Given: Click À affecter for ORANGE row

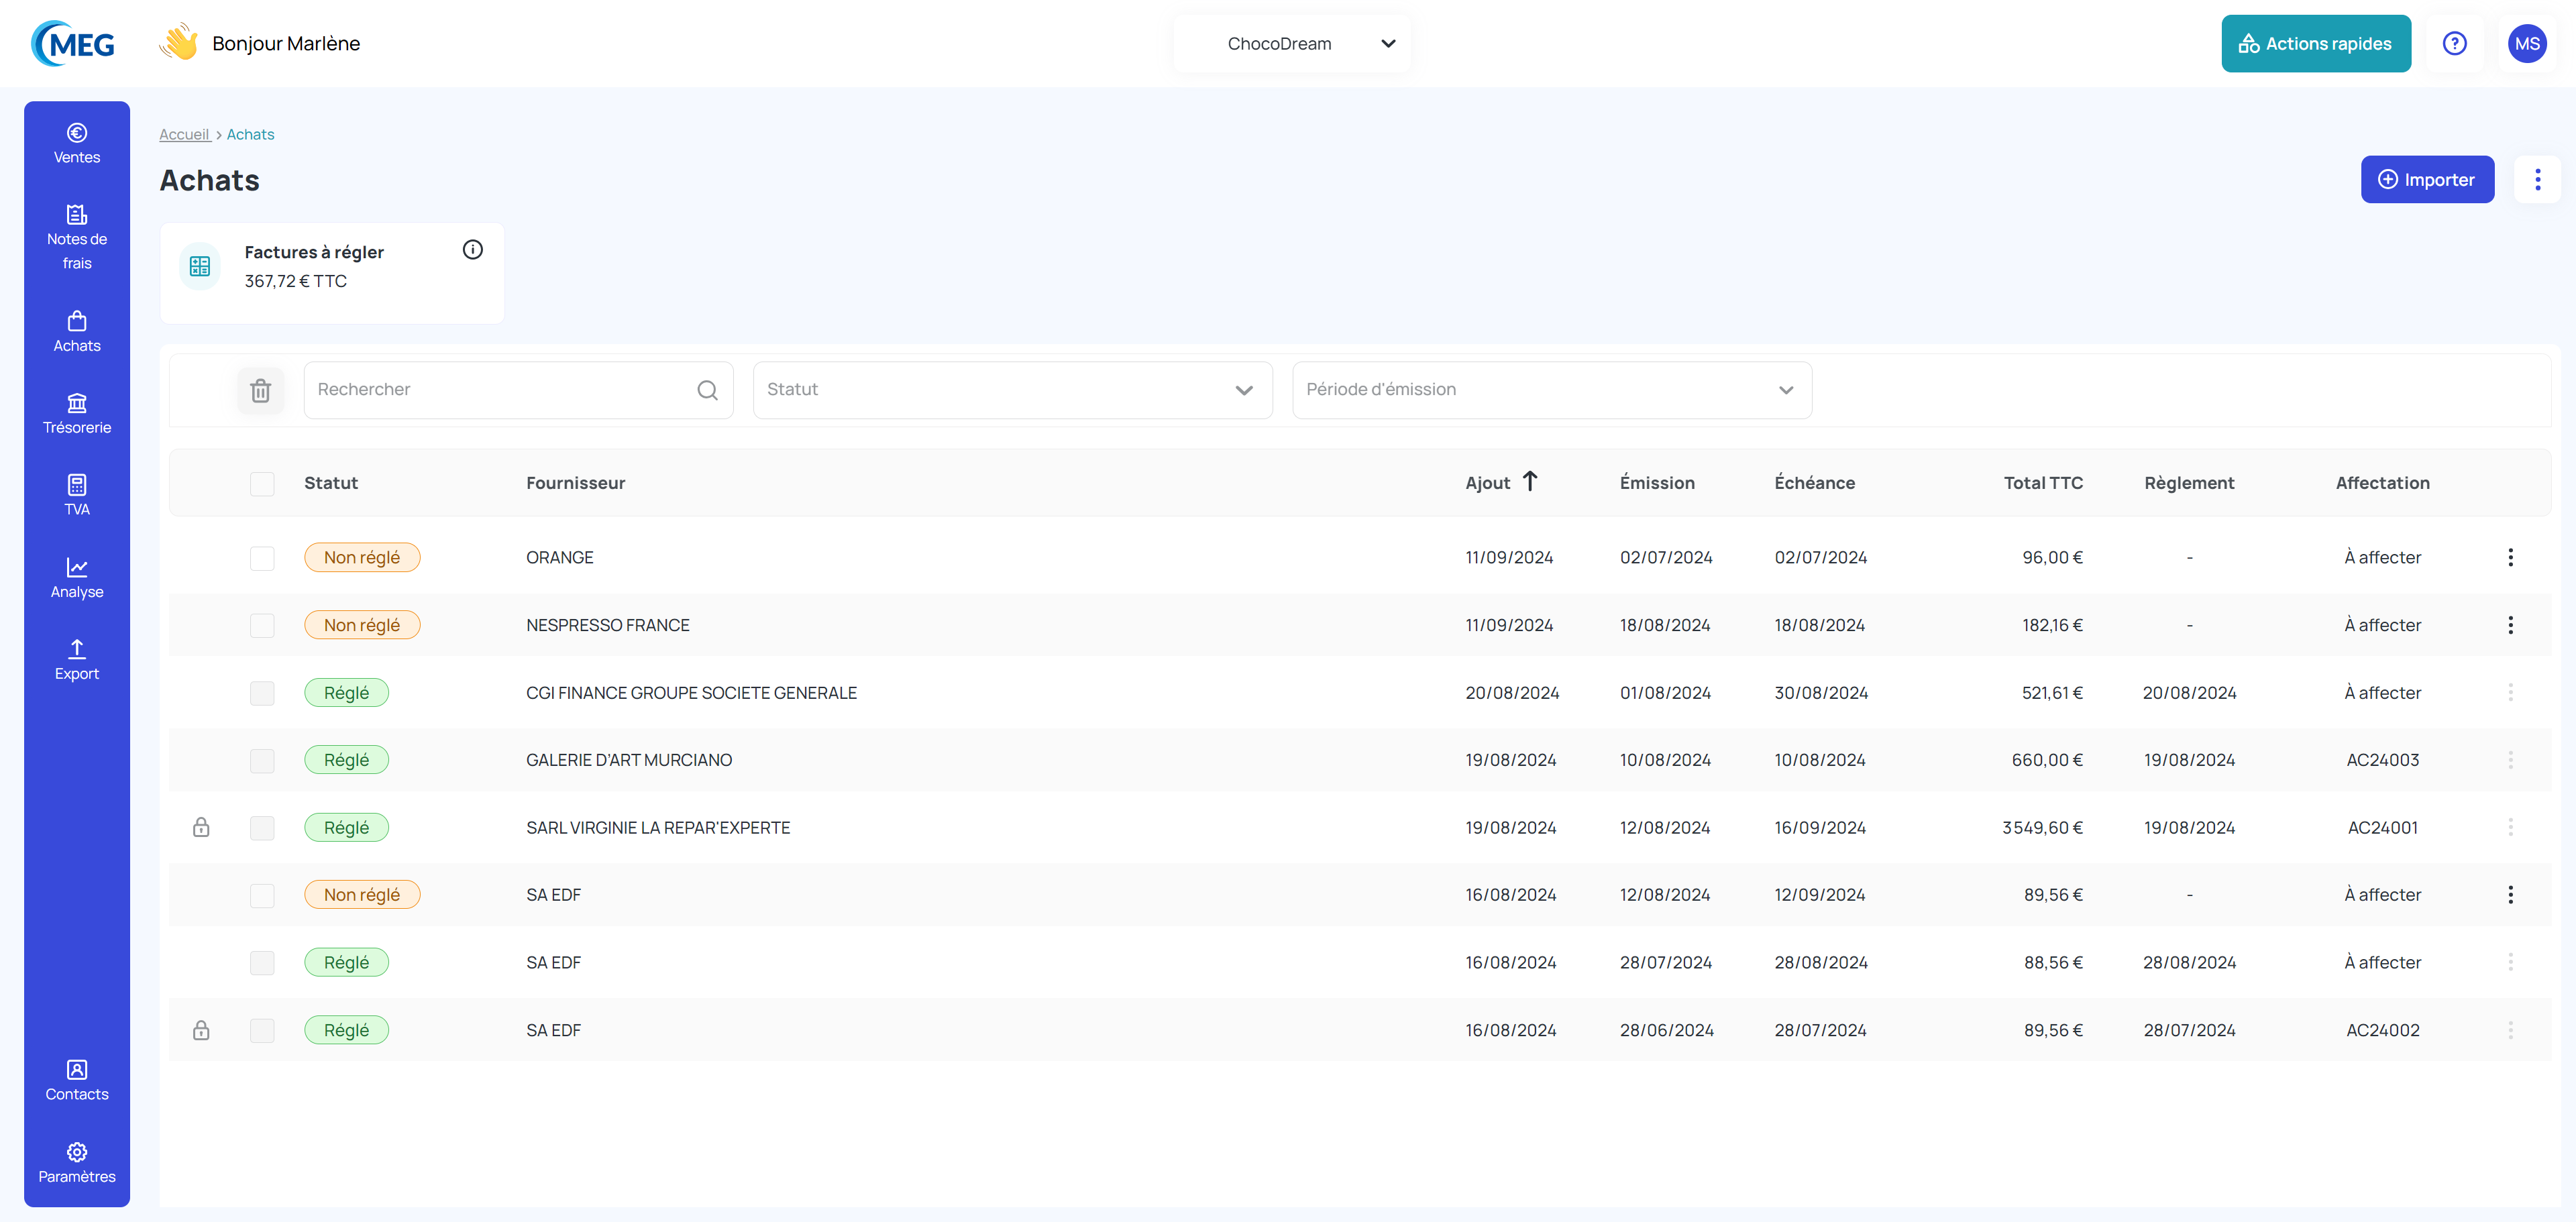Looking at the screenshot, I should point(2382,557).
